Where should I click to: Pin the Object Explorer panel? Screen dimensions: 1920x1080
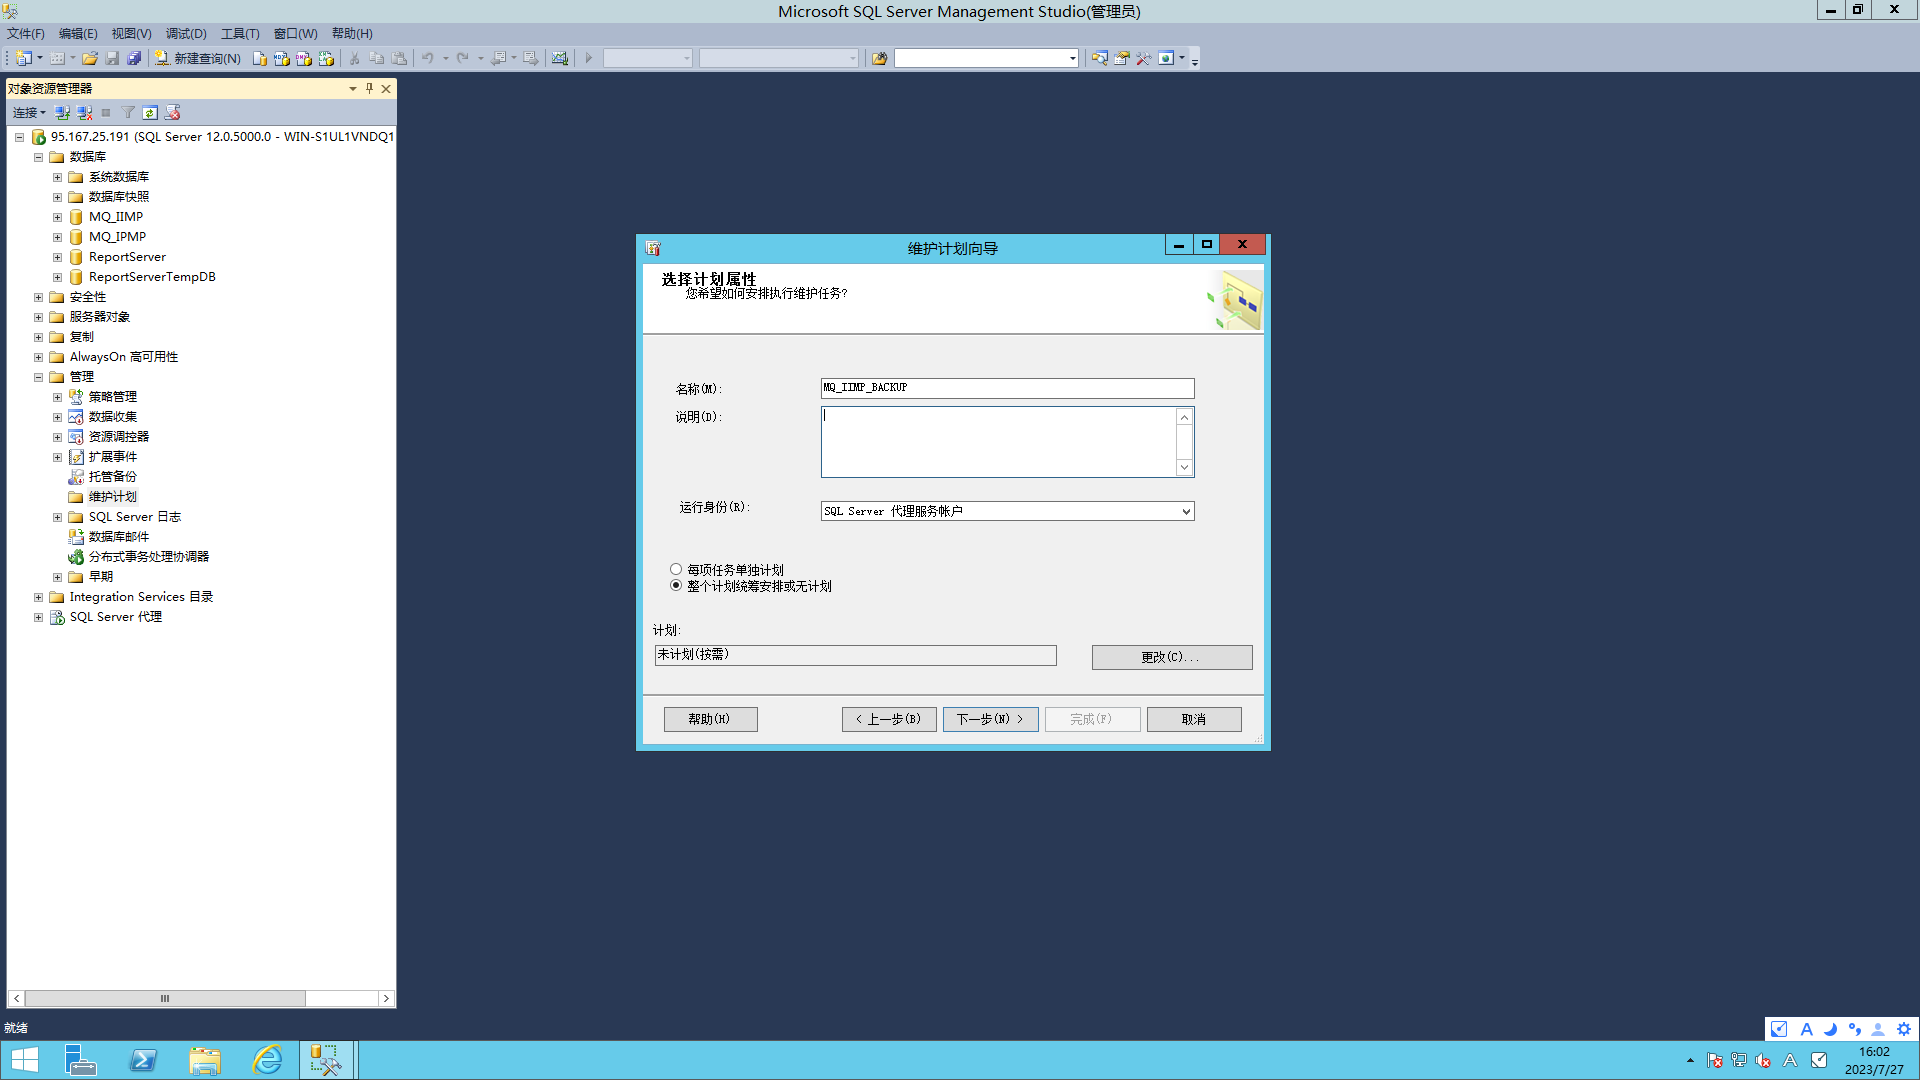pos(369,88)
